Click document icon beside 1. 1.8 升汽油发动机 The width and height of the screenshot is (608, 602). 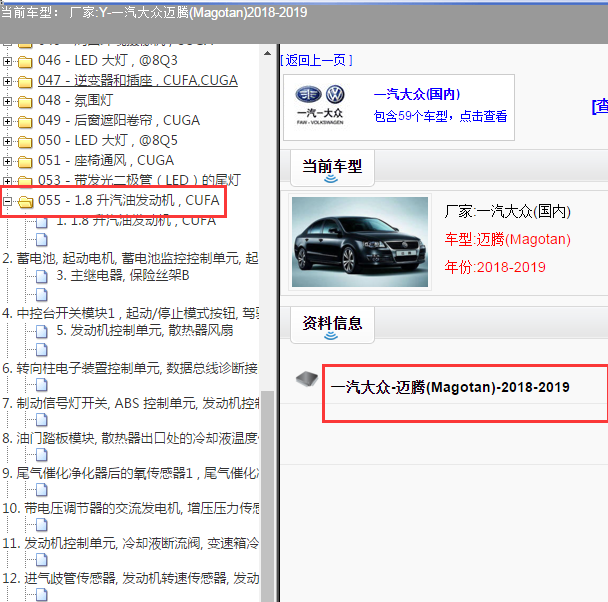[42, 223]
